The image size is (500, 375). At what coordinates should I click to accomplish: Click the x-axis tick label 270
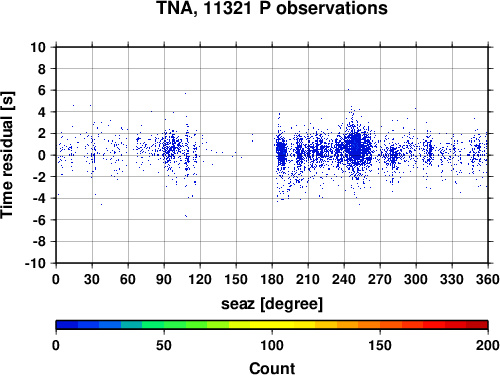click(380, 279)
